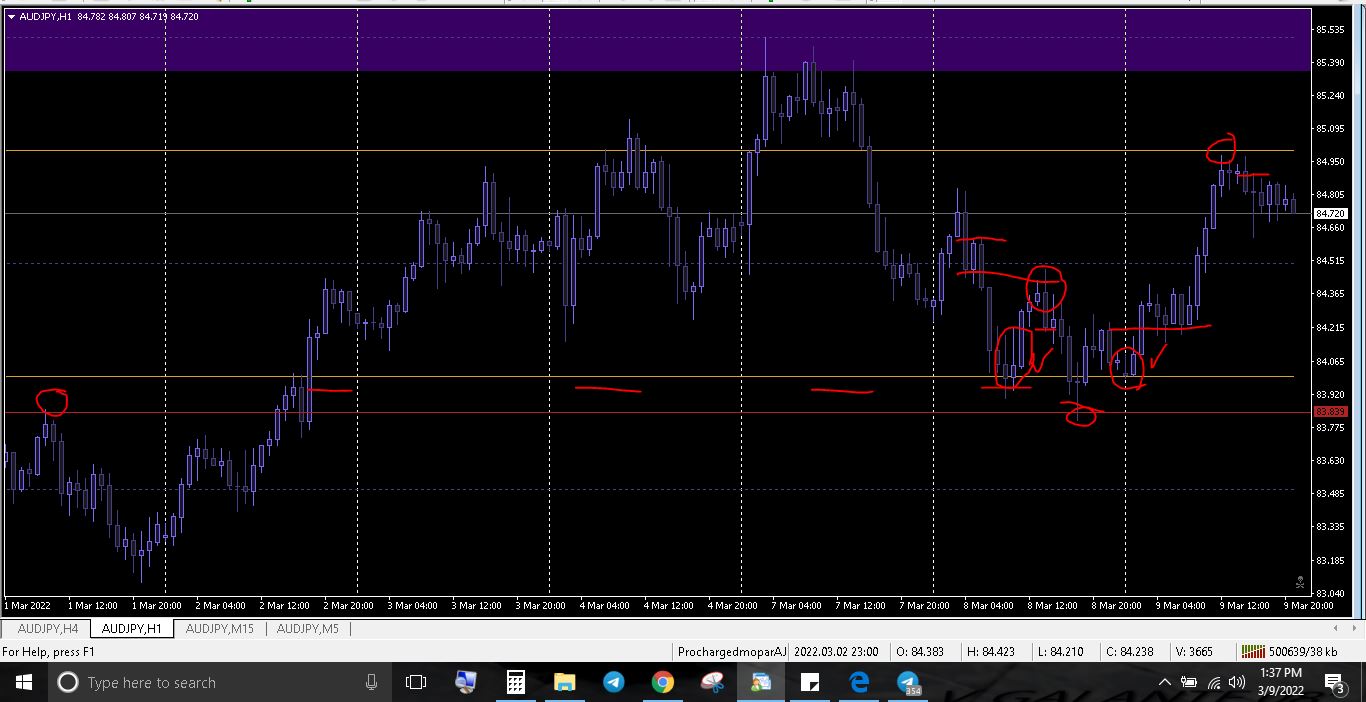Open Sticky Notes on the taskbar
The height and width of the screenshot is (702, 1366).
click(810, 682)
